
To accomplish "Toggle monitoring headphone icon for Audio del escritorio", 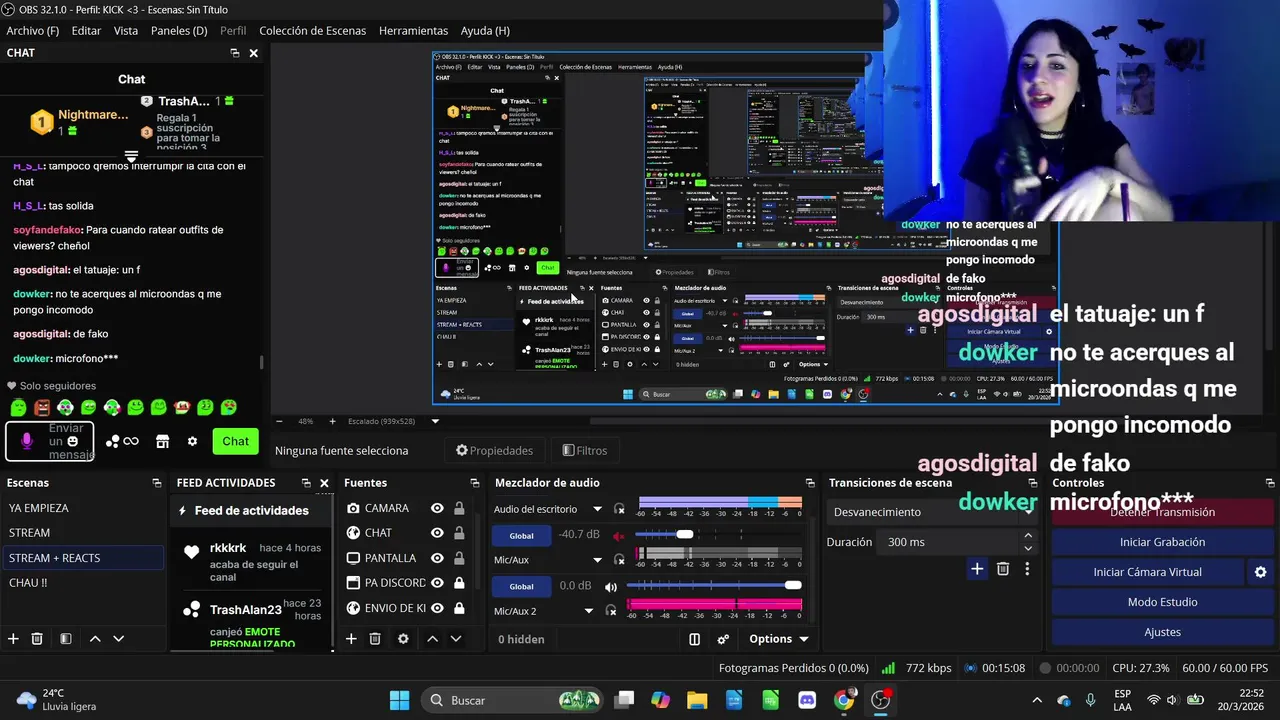I will click(619, 509).
